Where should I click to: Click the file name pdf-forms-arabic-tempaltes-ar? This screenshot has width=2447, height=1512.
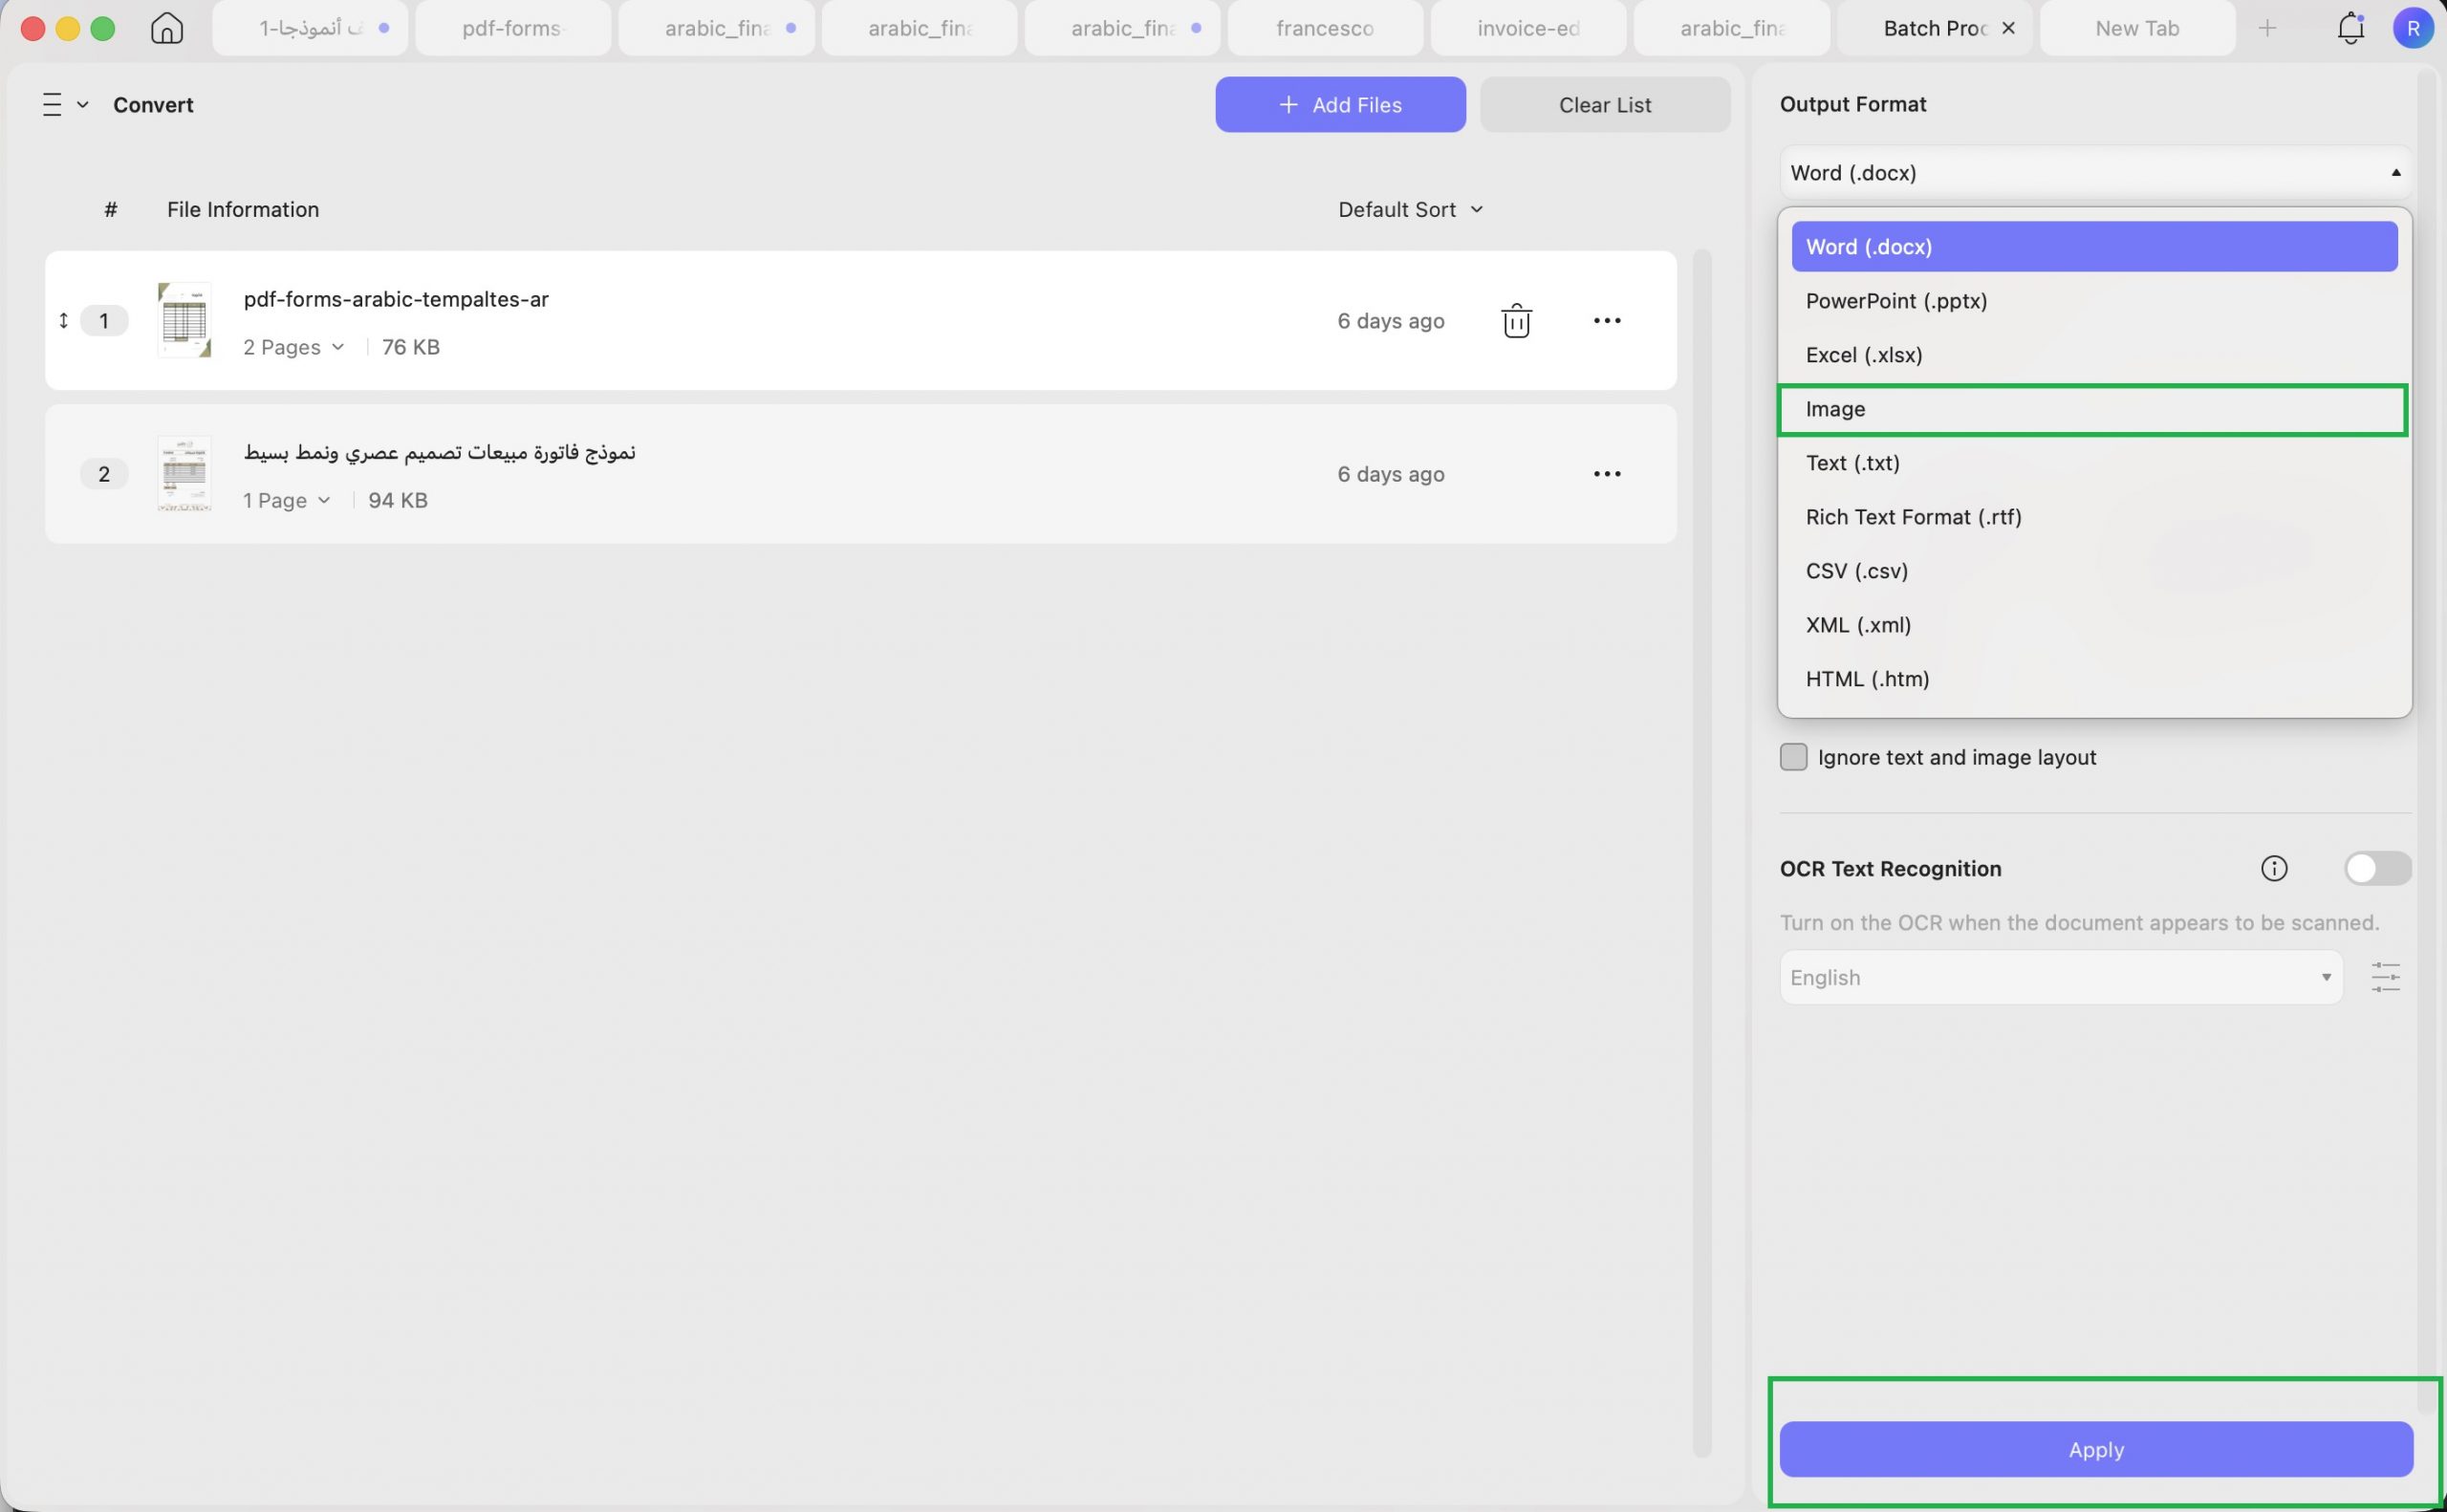pyautogui.click(x=396, y=299)
